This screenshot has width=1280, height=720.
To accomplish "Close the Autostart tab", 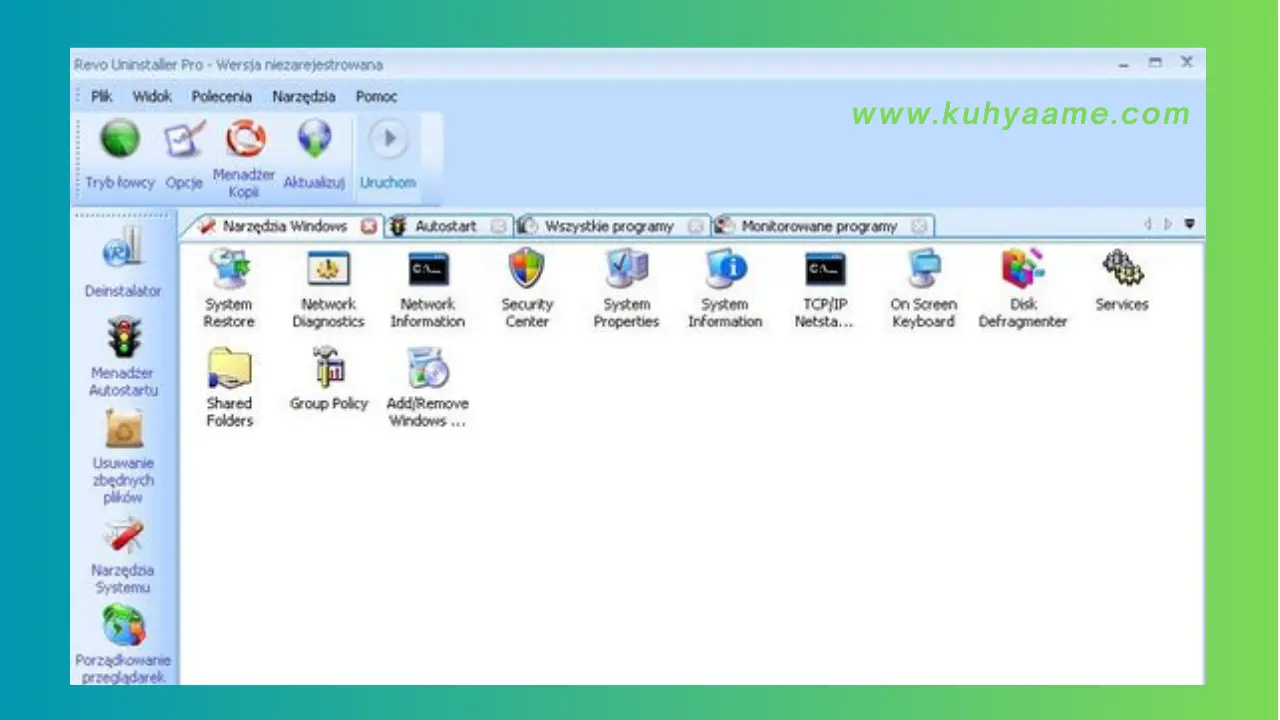I will (498, 227).
